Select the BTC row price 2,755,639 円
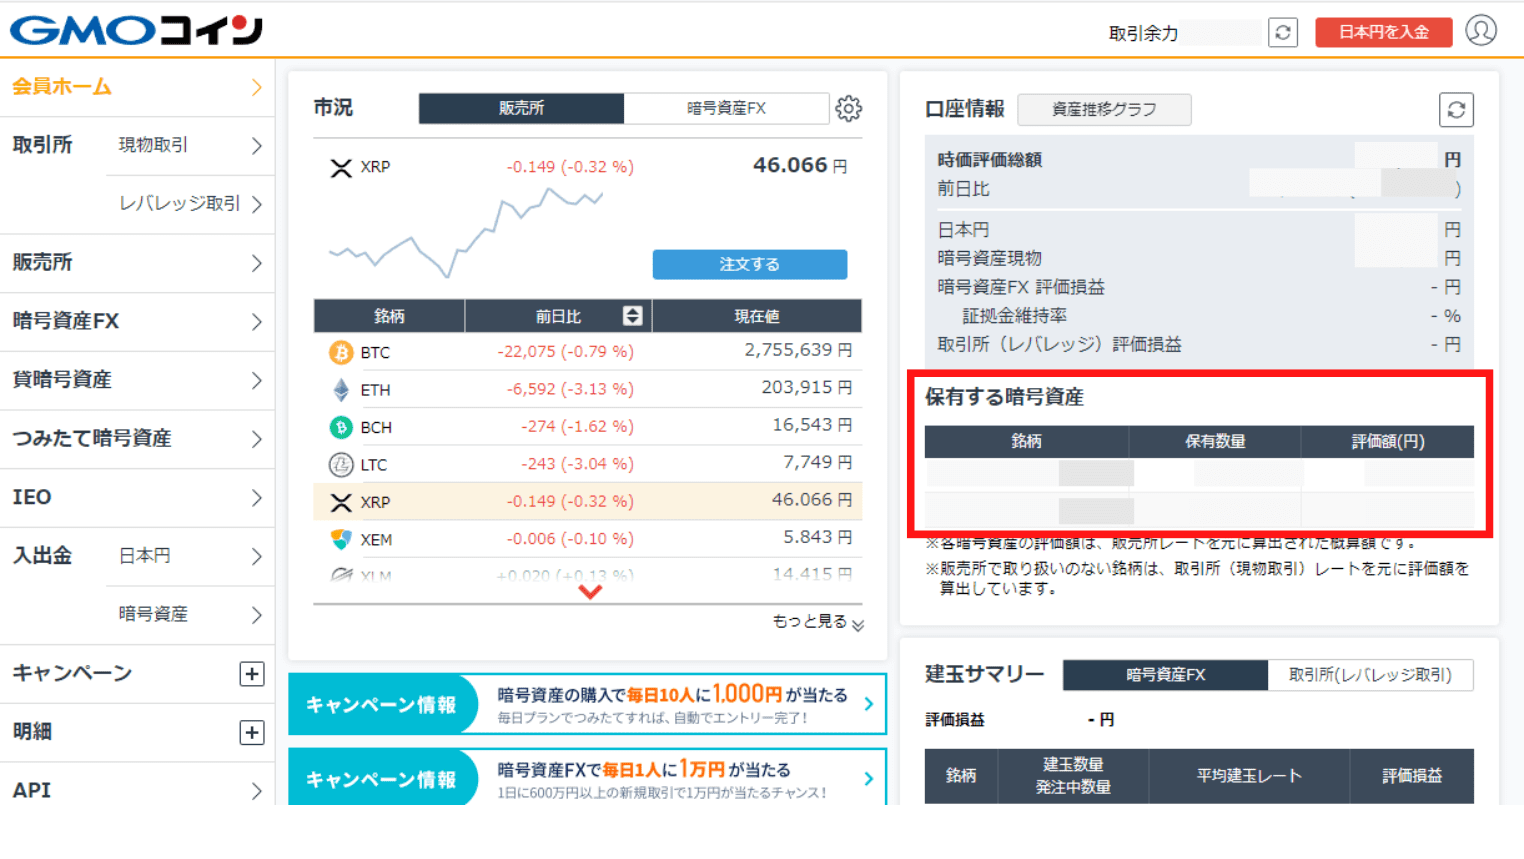The width and height of the screenshot is (1524, 859). point(798,351)
